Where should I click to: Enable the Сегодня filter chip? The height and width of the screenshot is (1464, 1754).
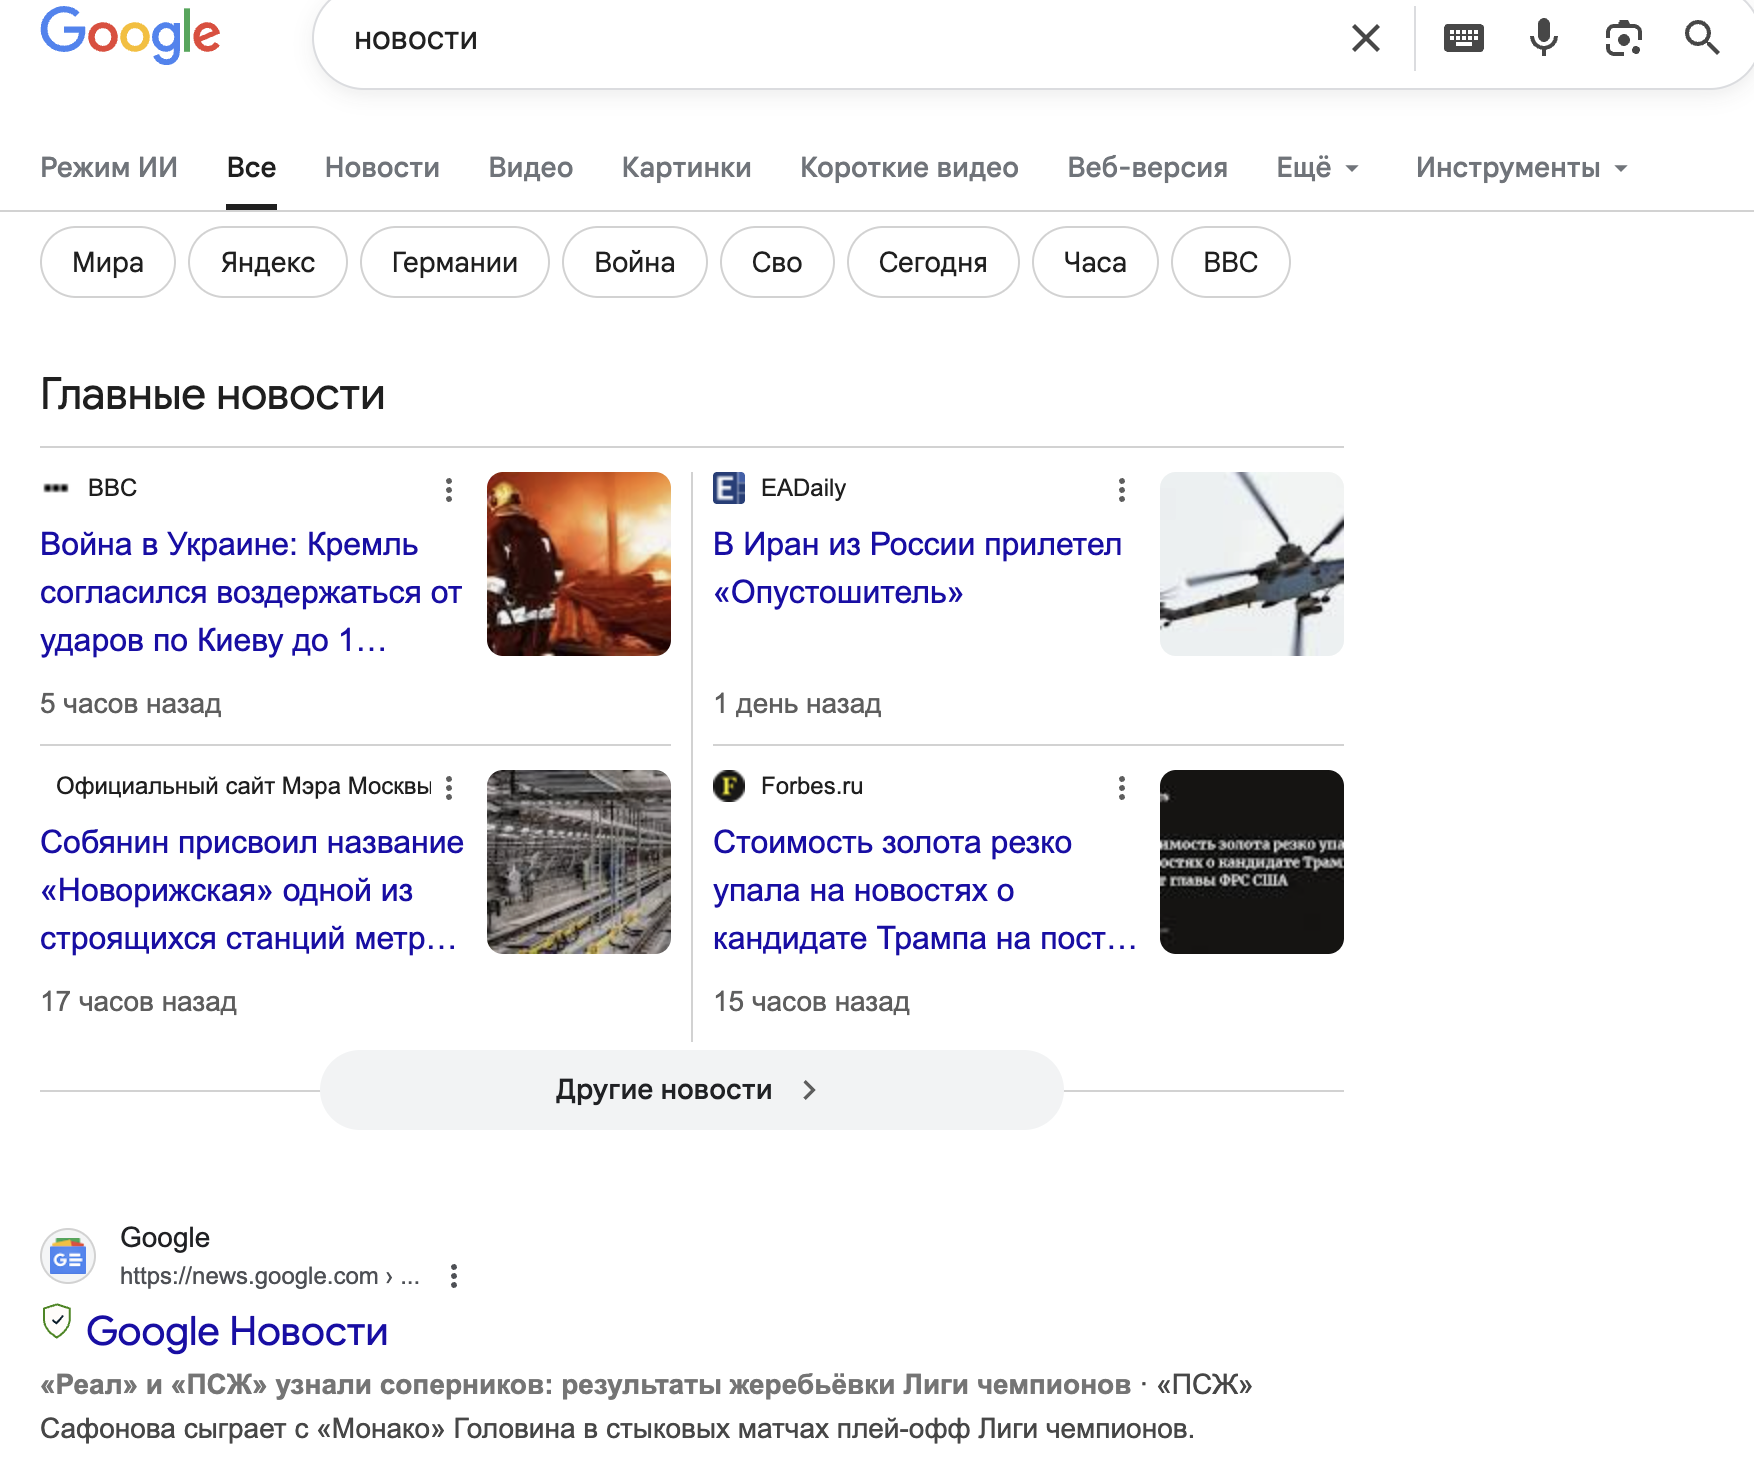click(932, 262)
